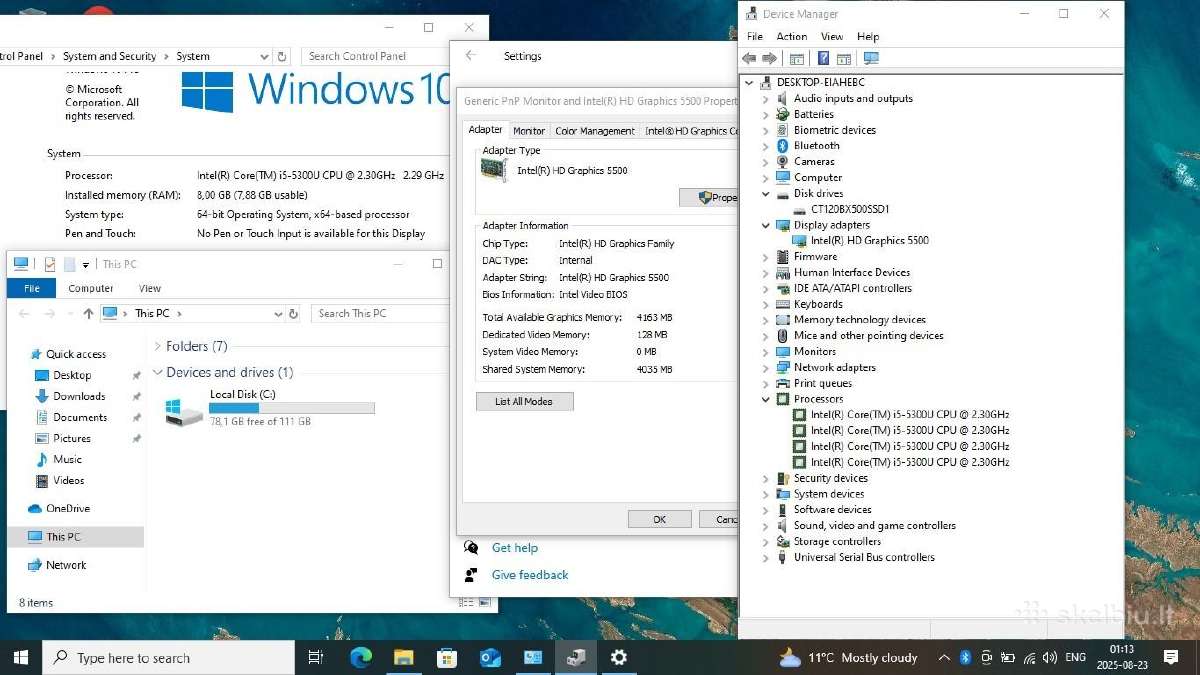Screen dimensions: 1200x675
Task: Click the Cameras category icon
Action: 782,162
